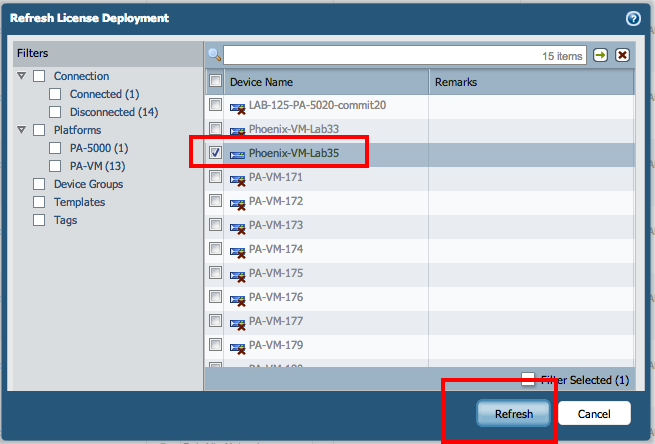Click disconnected device icon for PA-VM-177

238,325
